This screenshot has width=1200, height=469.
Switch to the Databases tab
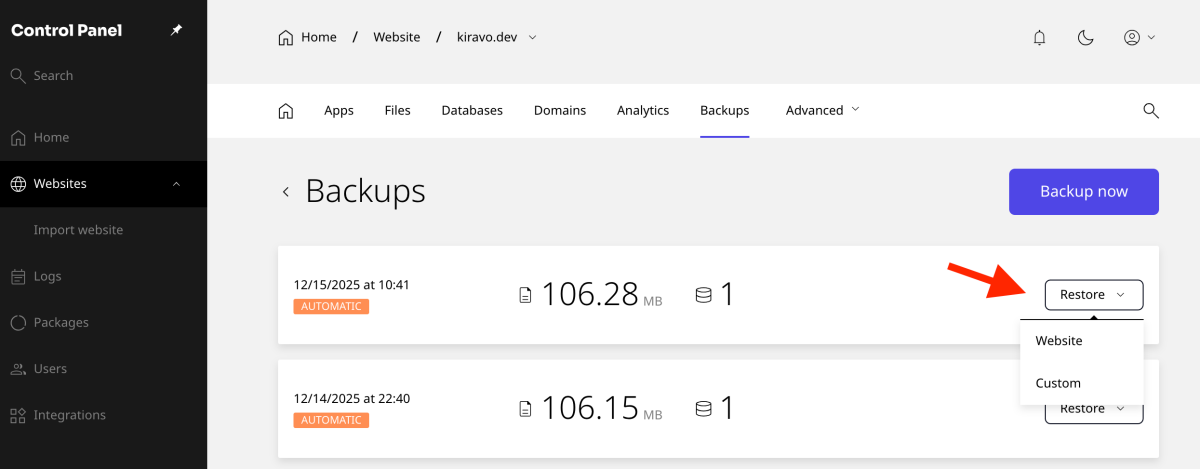pos(472,111)
